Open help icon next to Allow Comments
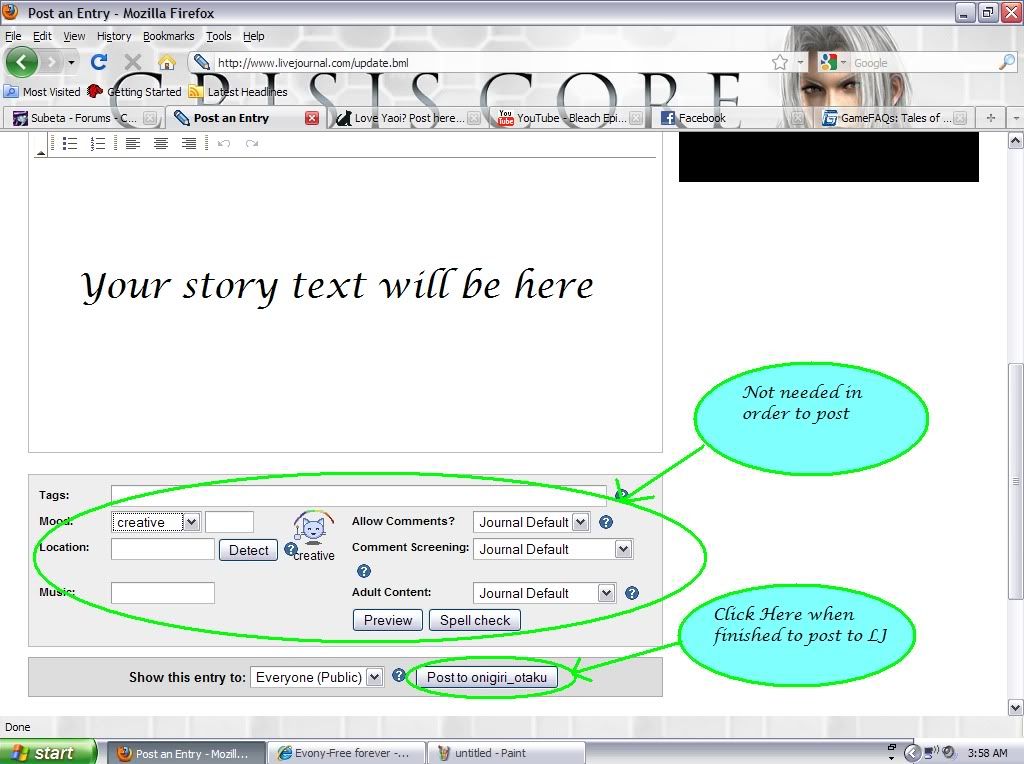 coord(606,522)
